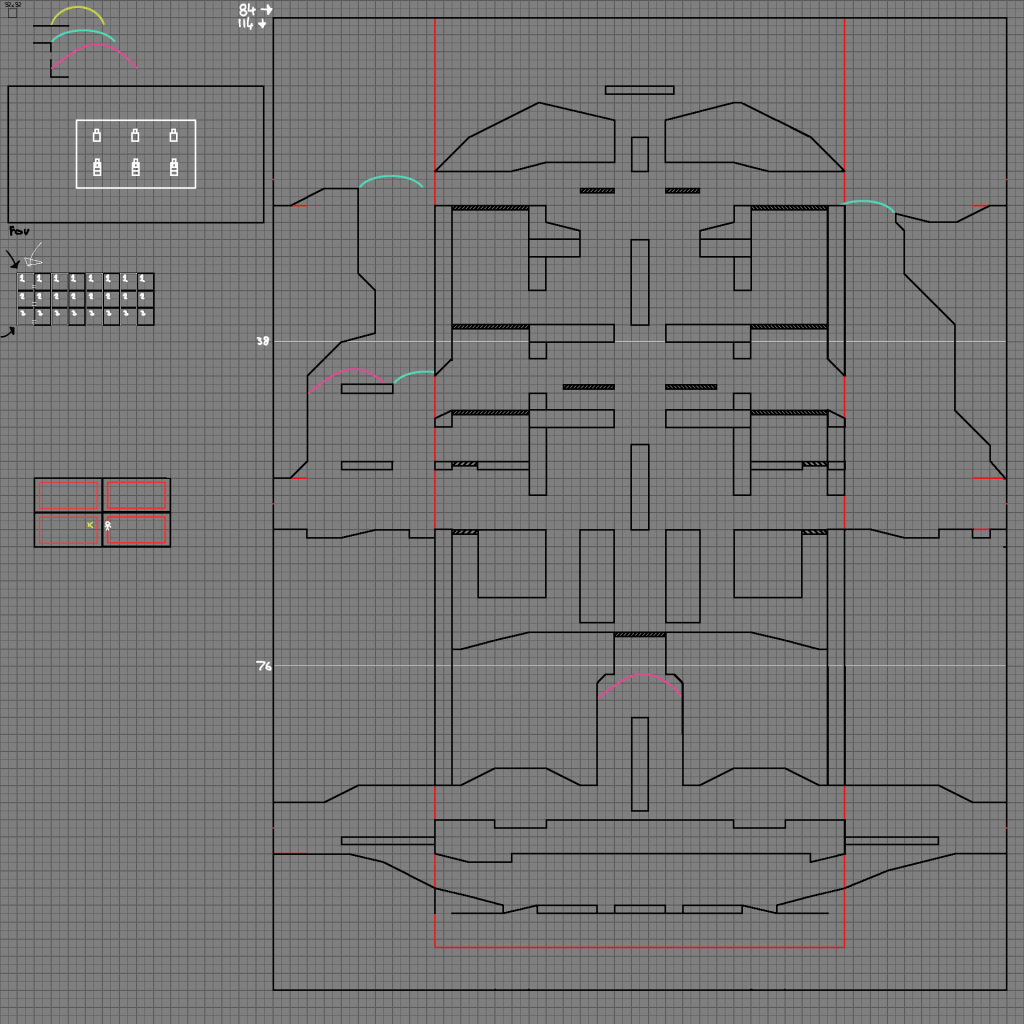This screenshot has width=1024, height=1024.
Task: Click the 76 ruler marker label
Action: (263, 666)
